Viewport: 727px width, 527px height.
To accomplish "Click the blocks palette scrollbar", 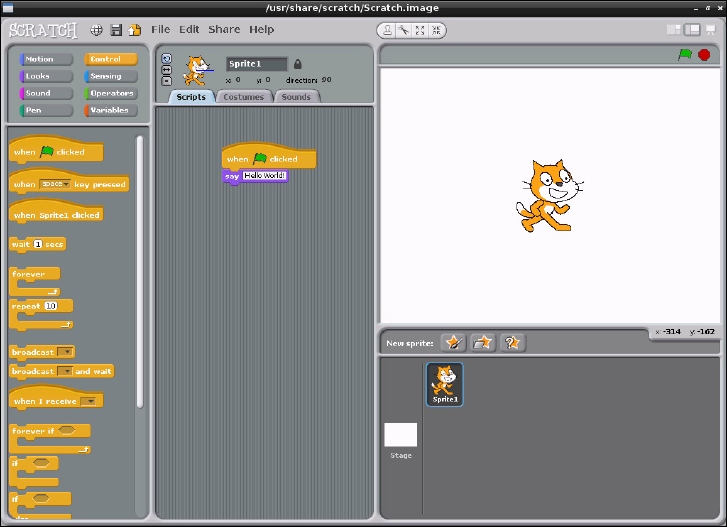I will pos(140,272).
